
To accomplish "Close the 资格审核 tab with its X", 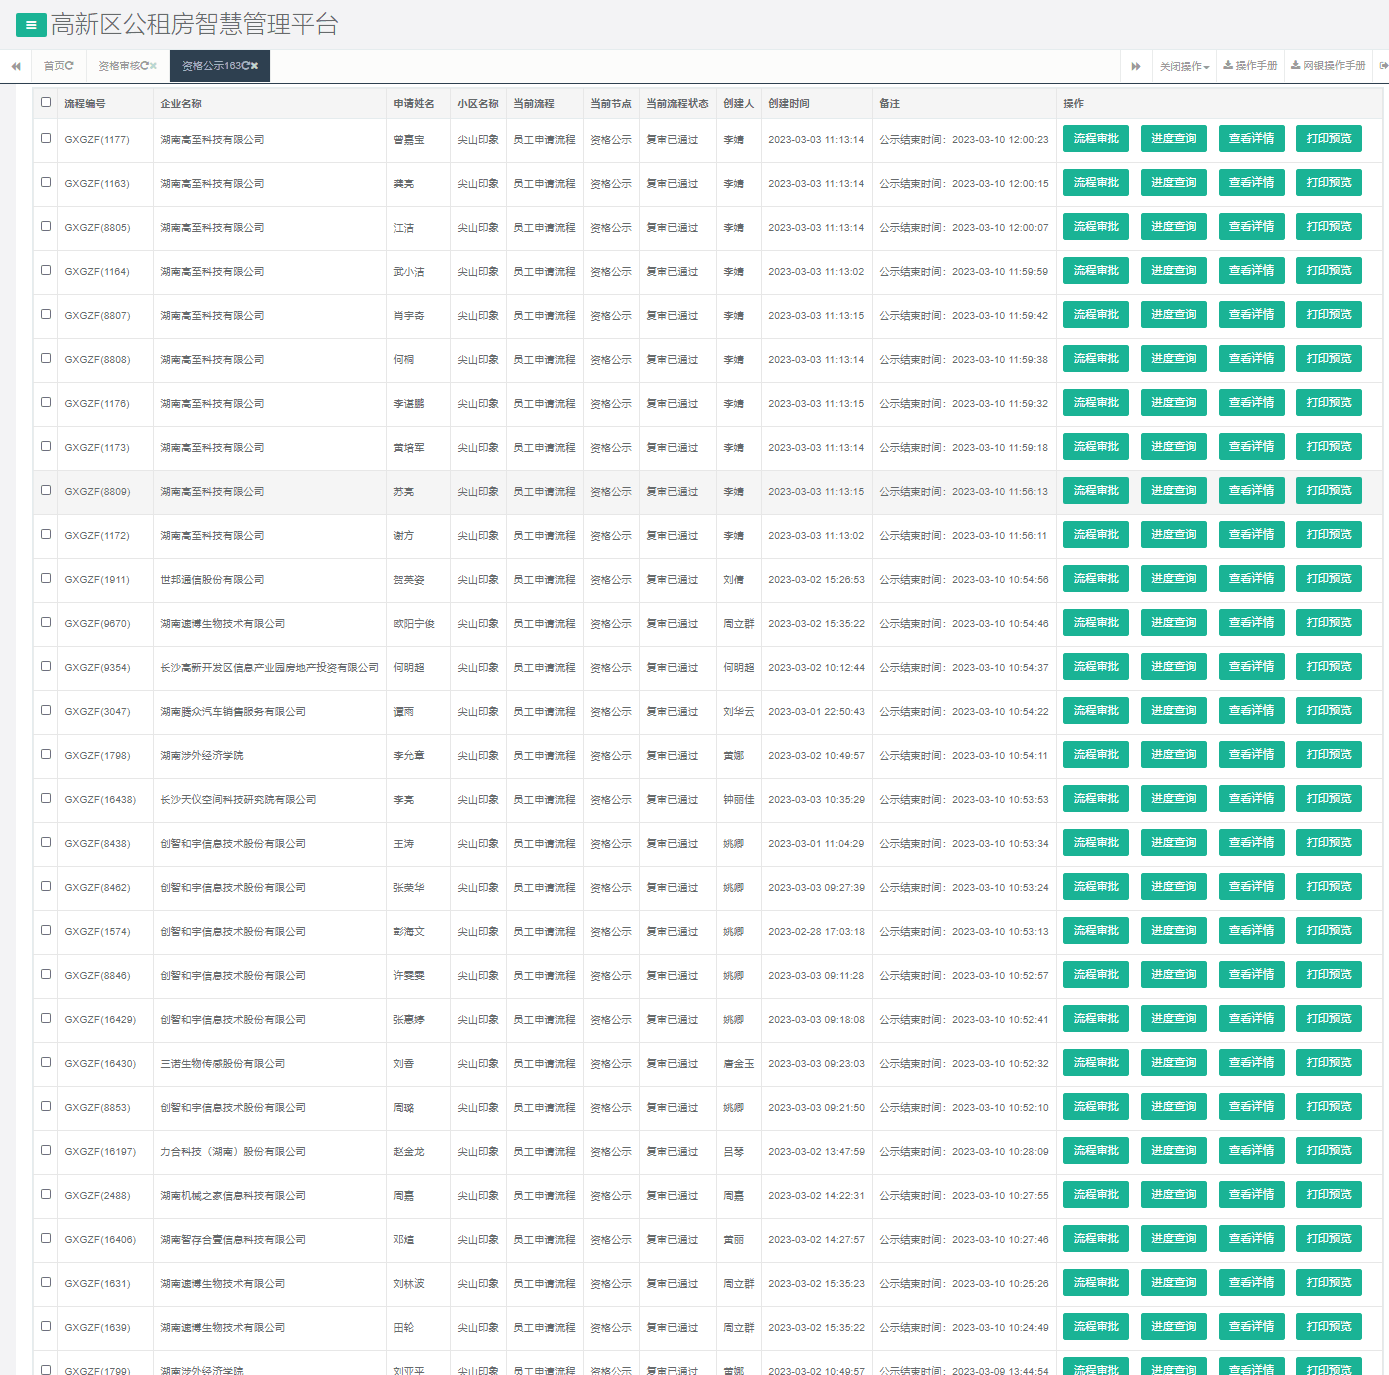I will click(153, 66).
